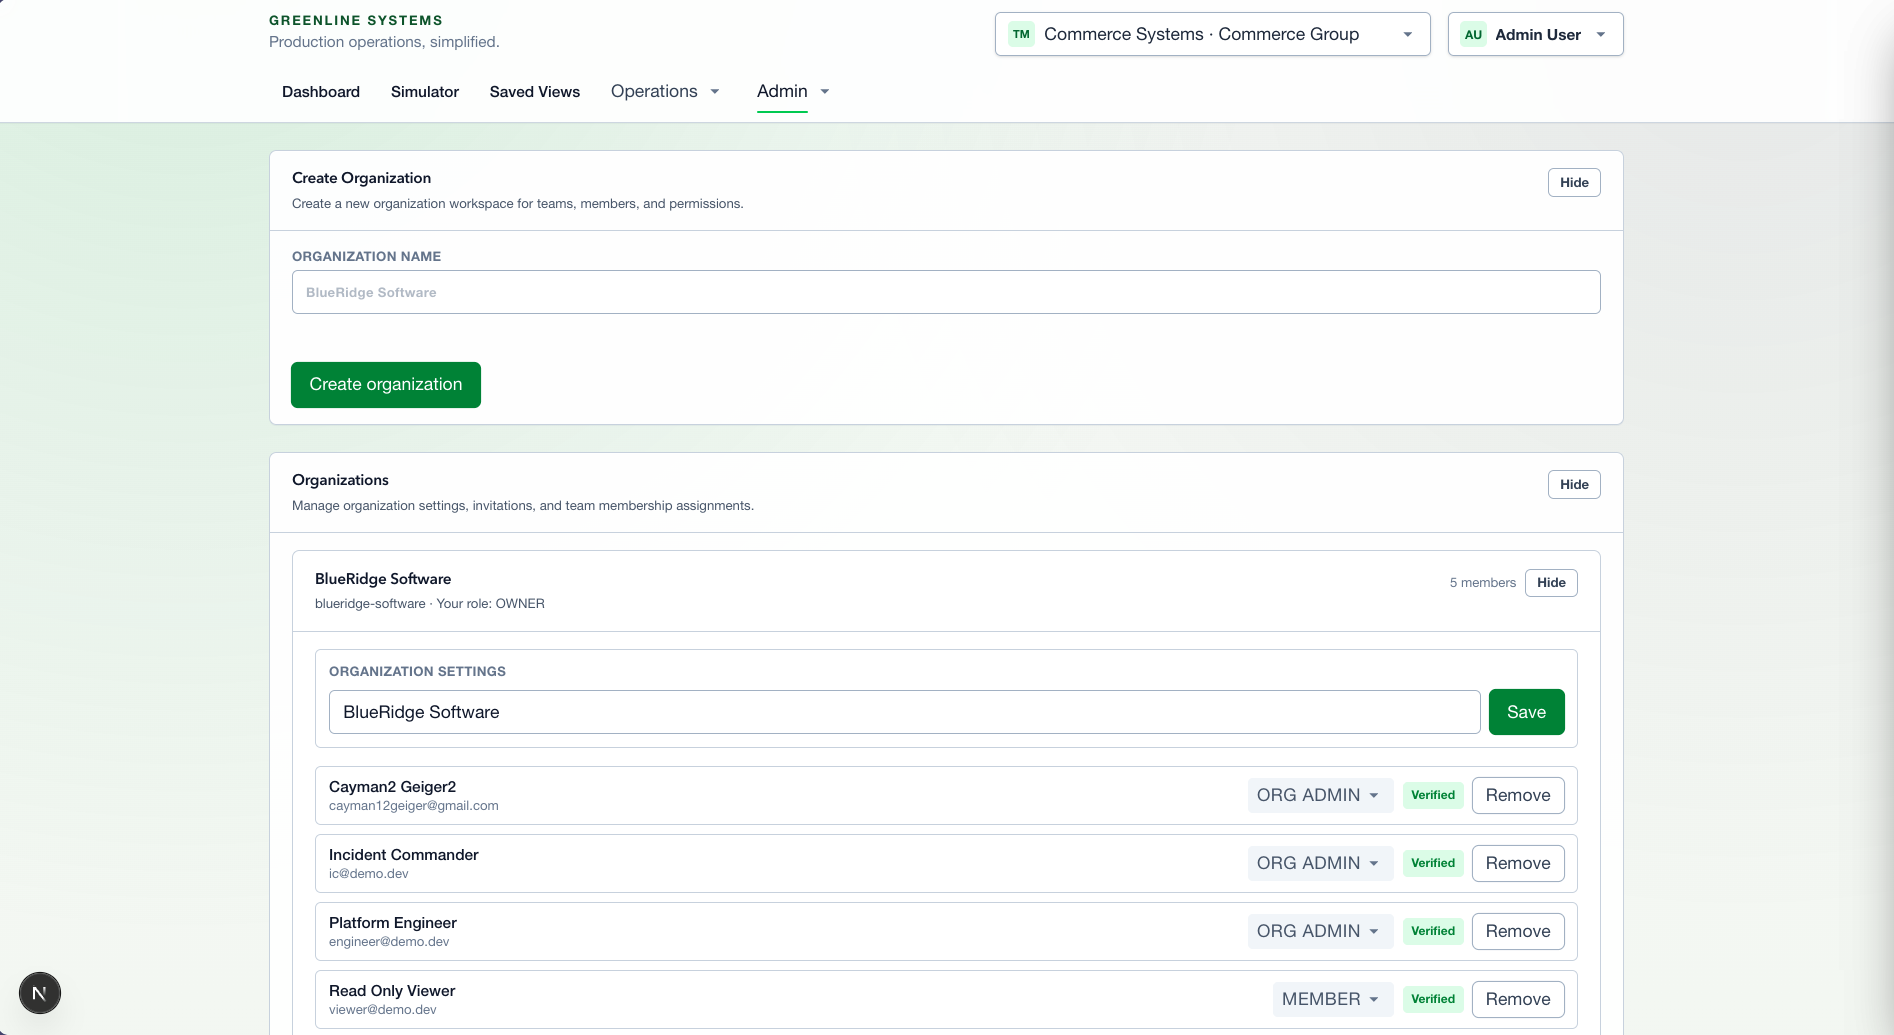
Task: Change Incident Commander's role via its dropdown
Action: coord(1319,862)
